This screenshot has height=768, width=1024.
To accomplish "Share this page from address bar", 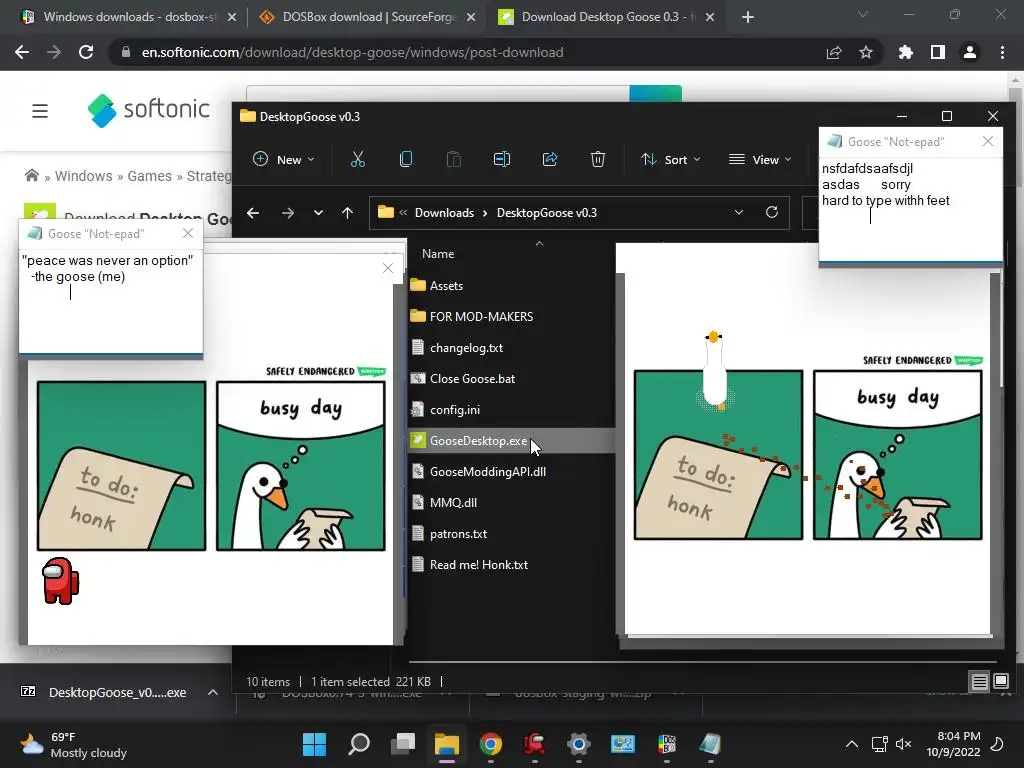I will pos(834,52).
